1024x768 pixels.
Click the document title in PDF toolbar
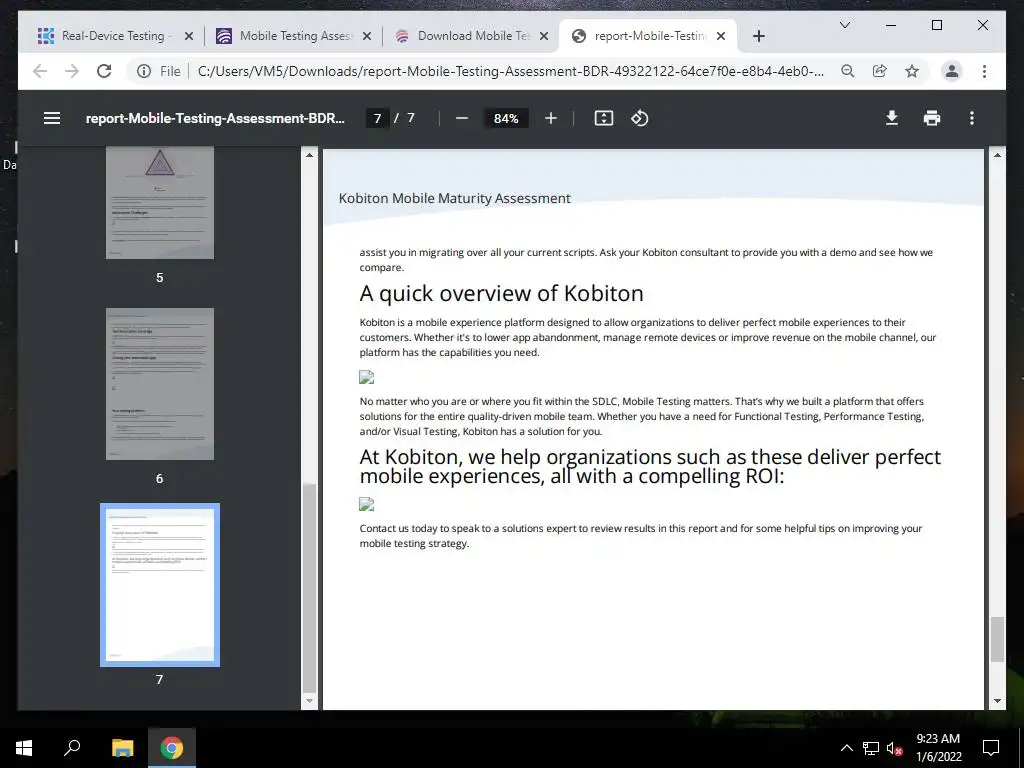pyautogui.click(x=215, y=118)
